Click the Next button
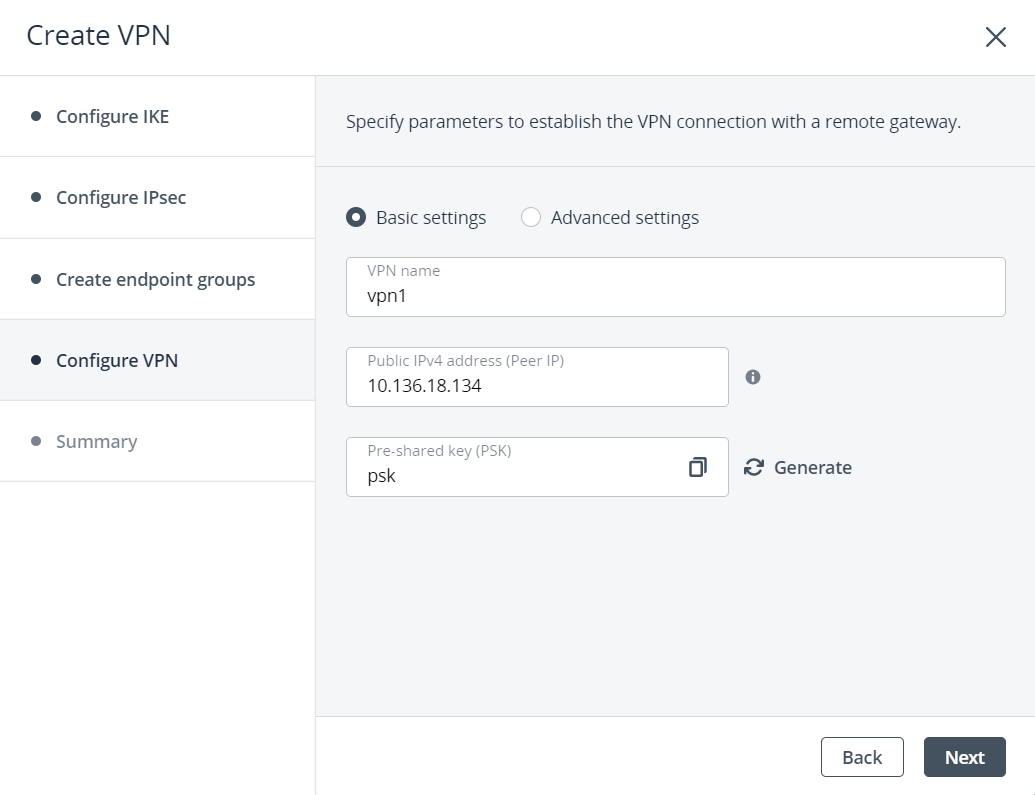The height and width of the screenshot is (795, 1035). 964,757
